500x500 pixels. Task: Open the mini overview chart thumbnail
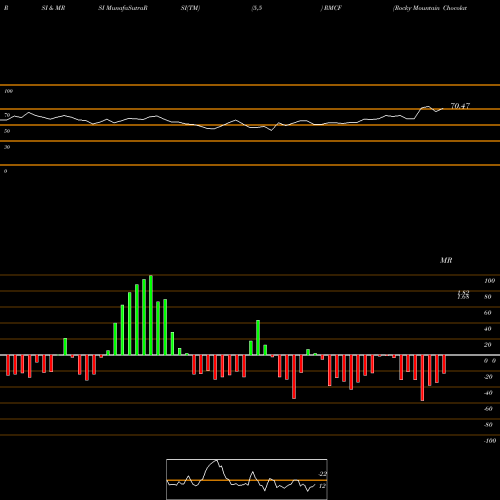point(247,479)
